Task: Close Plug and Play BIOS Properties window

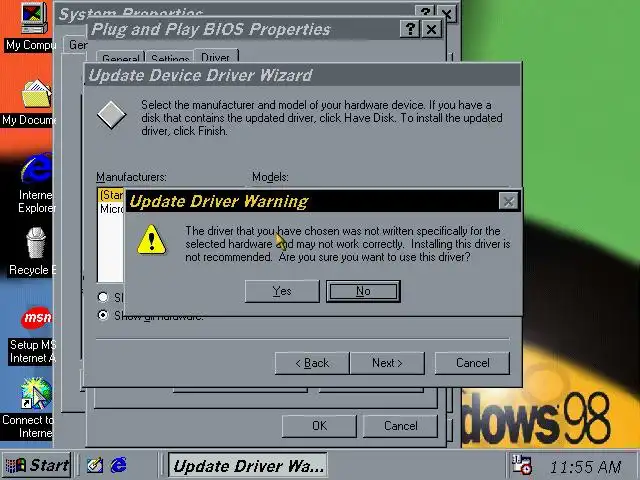Action: pos(431,29)
